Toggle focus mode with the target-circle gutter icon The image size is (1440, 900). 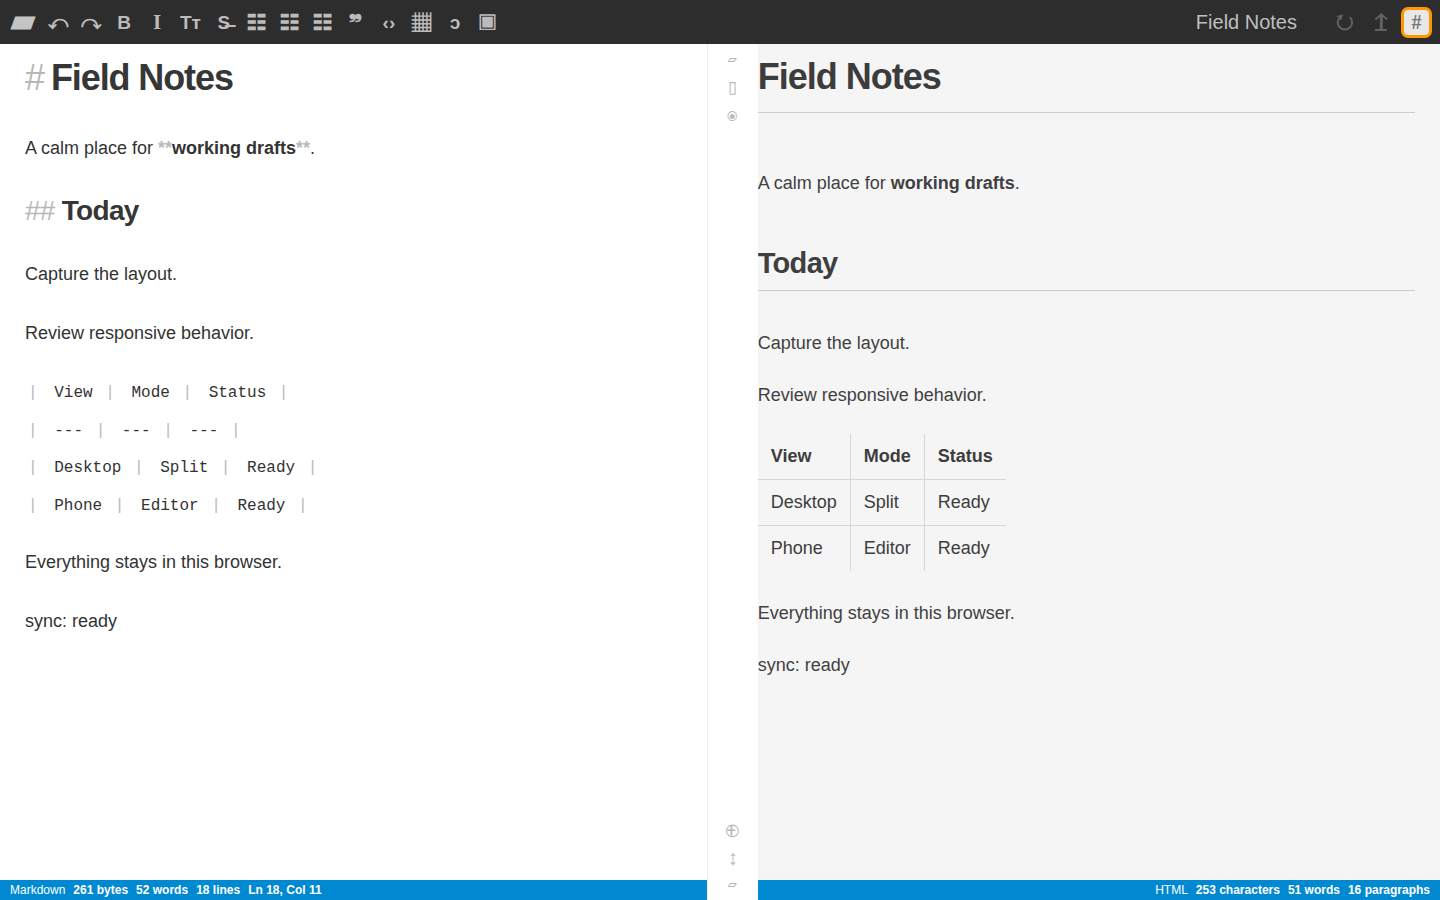click(732, 116)
